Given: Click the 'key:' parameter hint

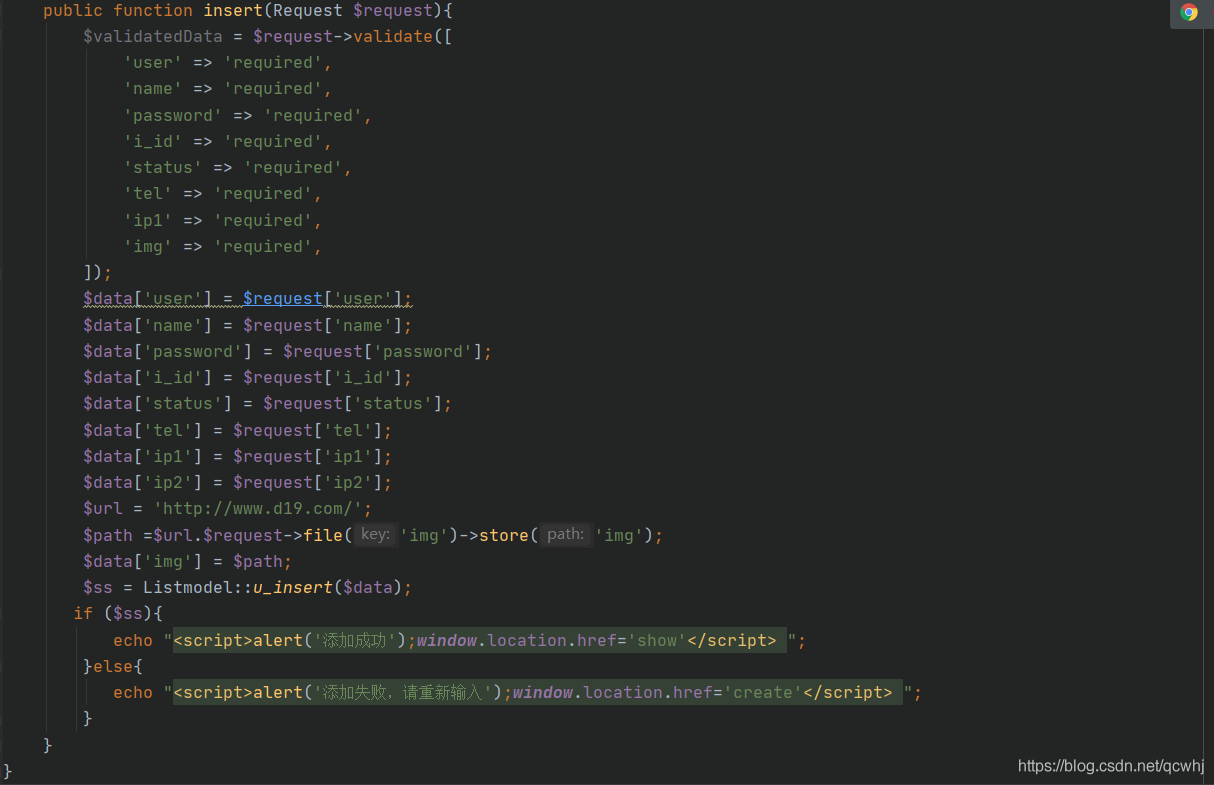Looking at the screenshot, I should coord(375,535).
